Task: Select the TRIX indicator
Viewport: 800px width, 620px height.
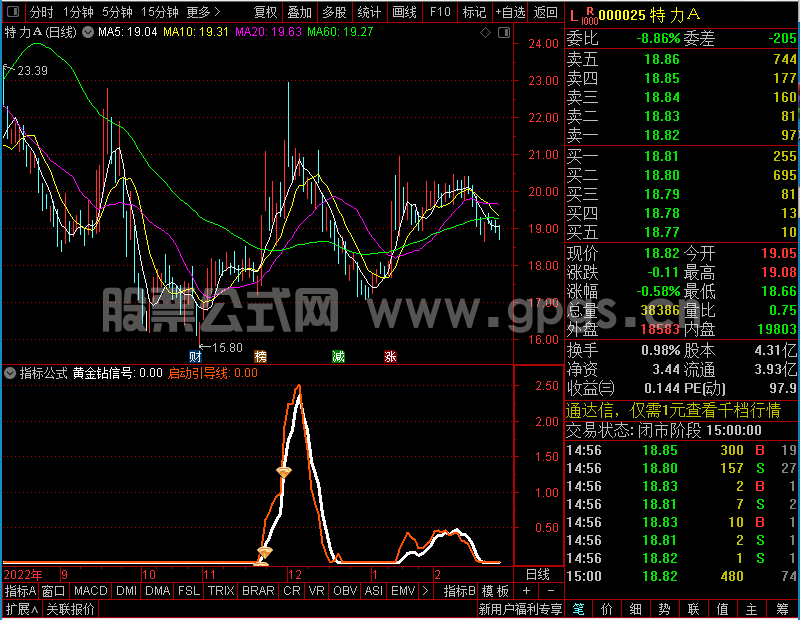Action: [221, 591]
